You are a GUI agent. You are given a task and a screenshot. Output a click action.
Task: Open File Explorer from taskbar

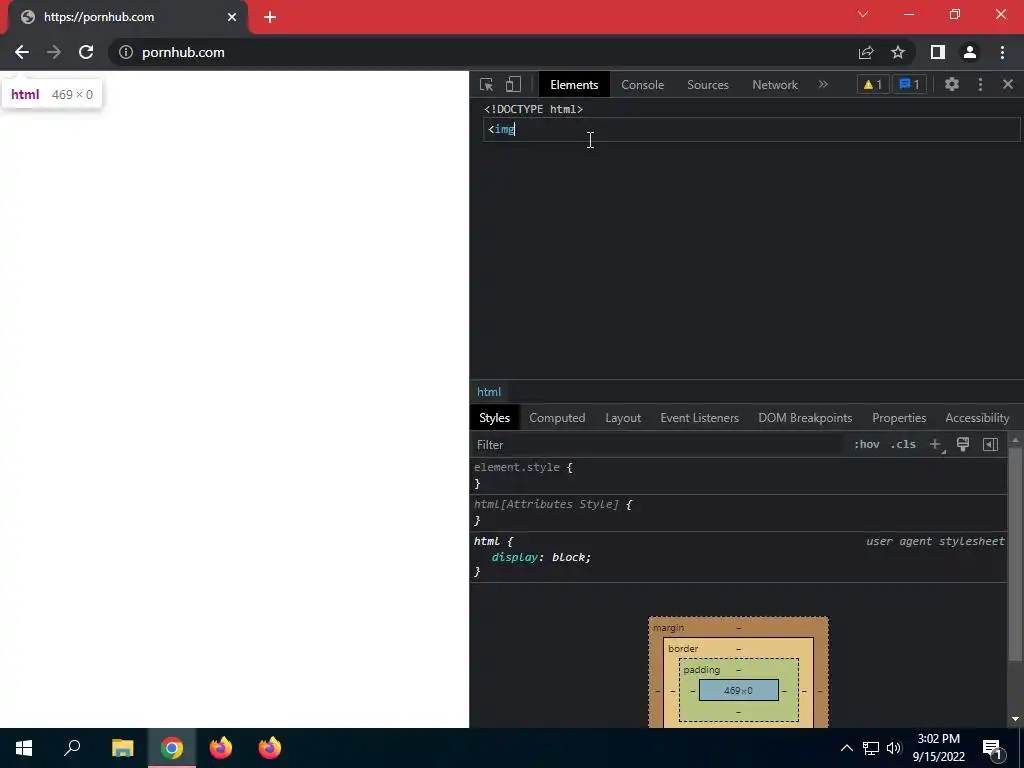[x=122, y=748]
